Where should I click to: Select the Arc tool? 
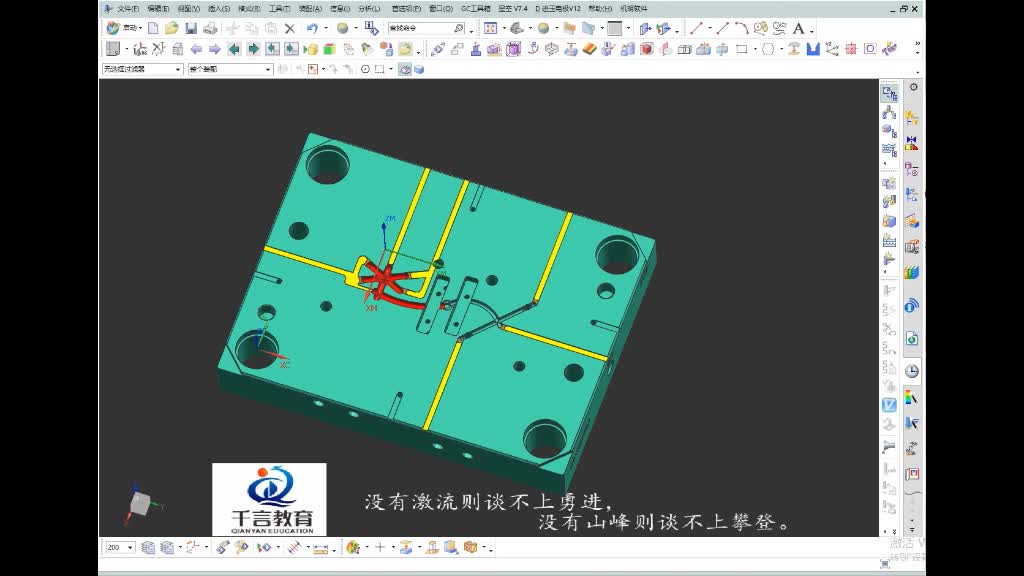pyautogui.click(x=740, y=27)
